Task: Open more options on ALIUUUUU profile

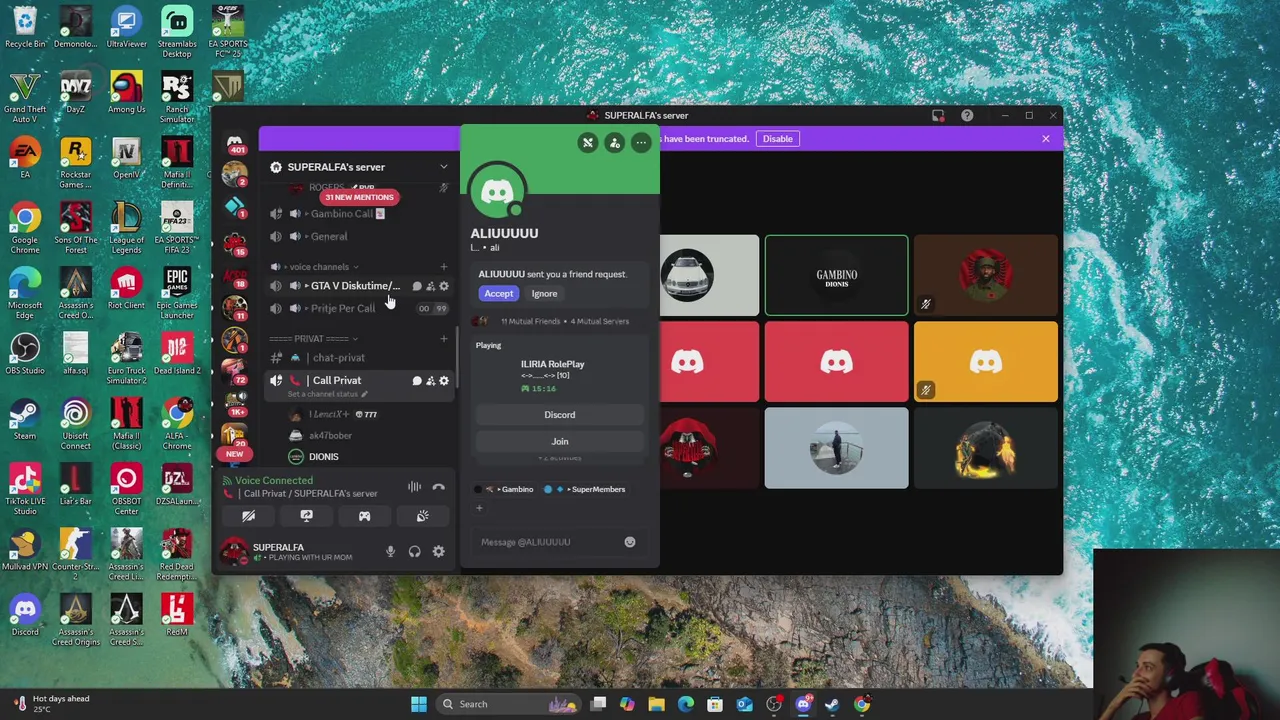Action: [x=641, y=143]
